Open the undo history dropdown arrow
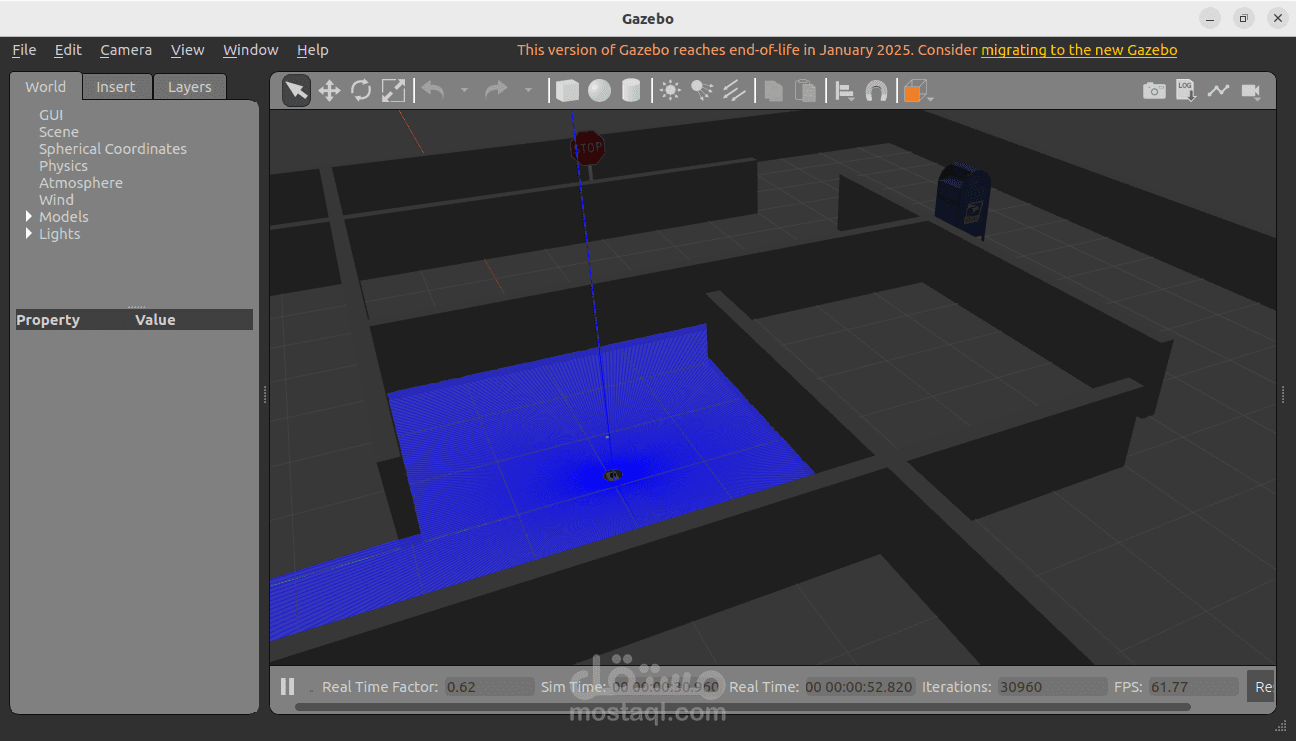 click(464, 91)
